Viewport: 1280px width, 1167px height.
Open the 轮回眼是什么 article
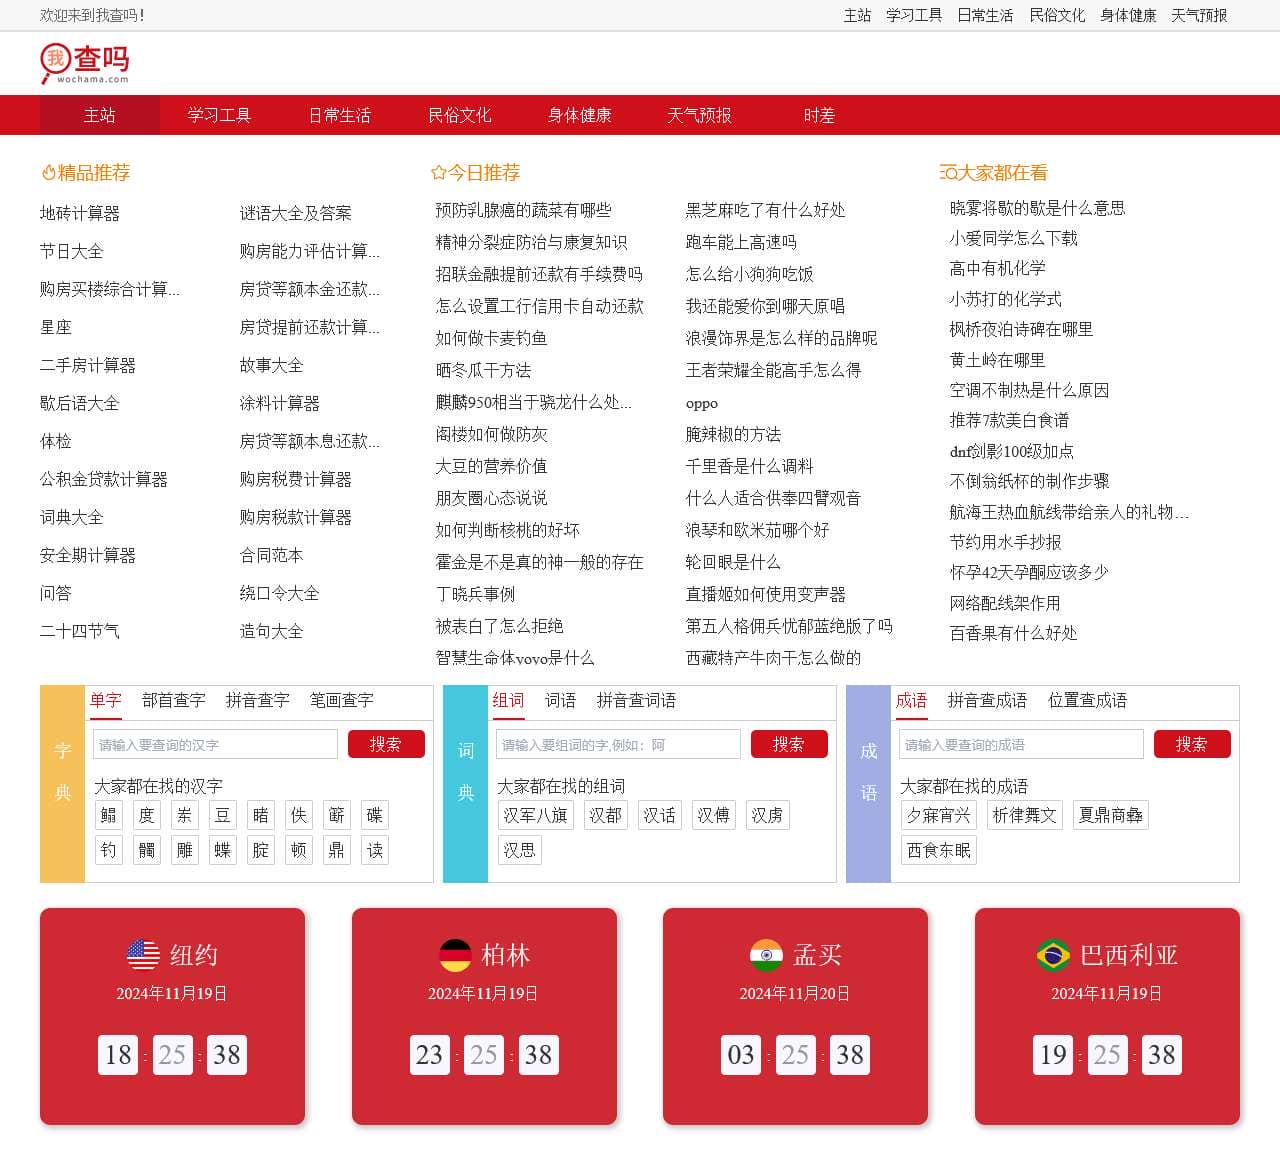coord(734,562)
